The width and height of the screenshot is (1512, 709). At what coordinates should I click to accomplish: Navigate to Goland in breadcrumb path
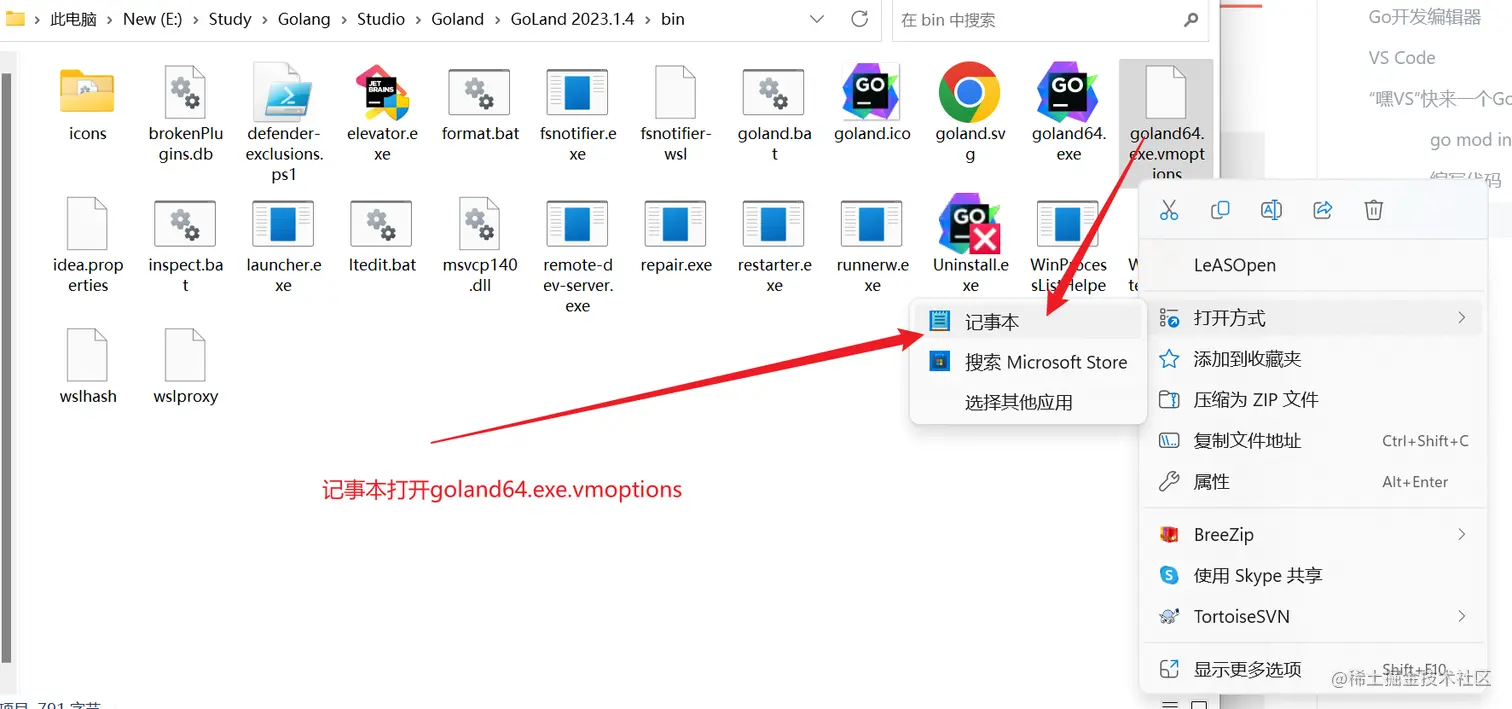point(458,19)
